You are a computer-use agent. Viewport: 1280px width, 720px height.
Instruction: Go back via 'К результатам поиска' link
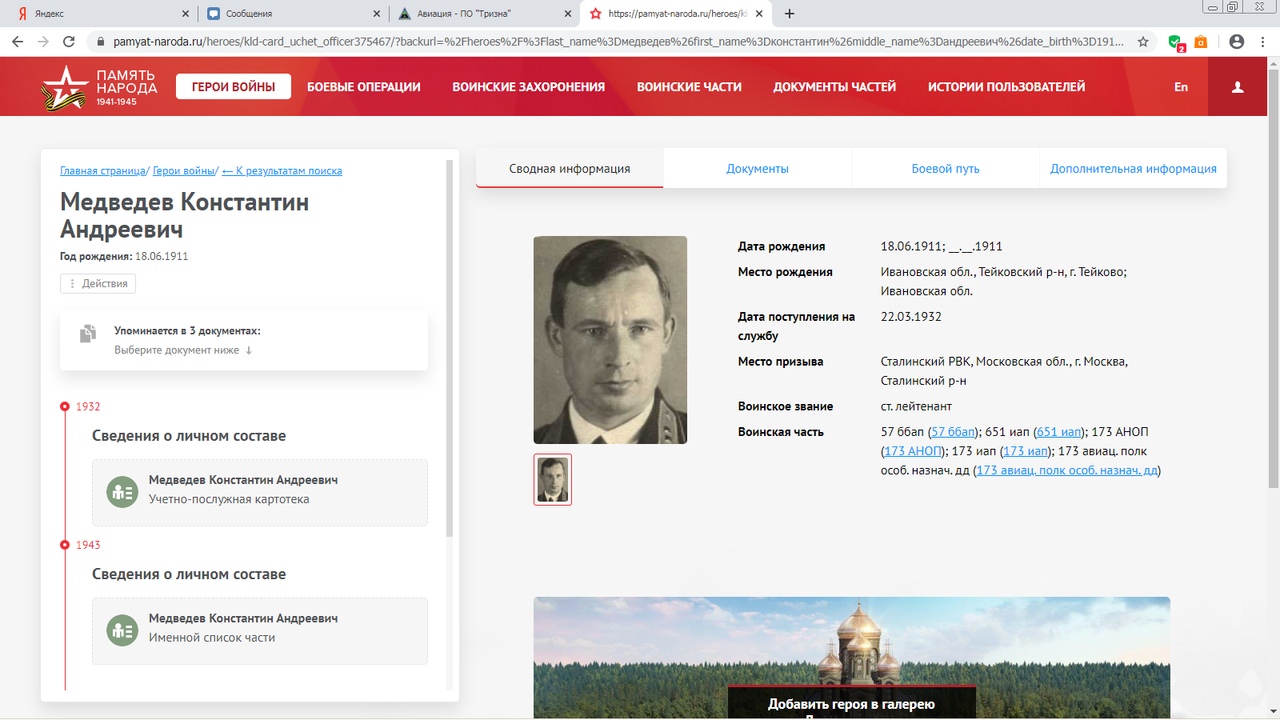pyautogui.click(x=282, y=171)
